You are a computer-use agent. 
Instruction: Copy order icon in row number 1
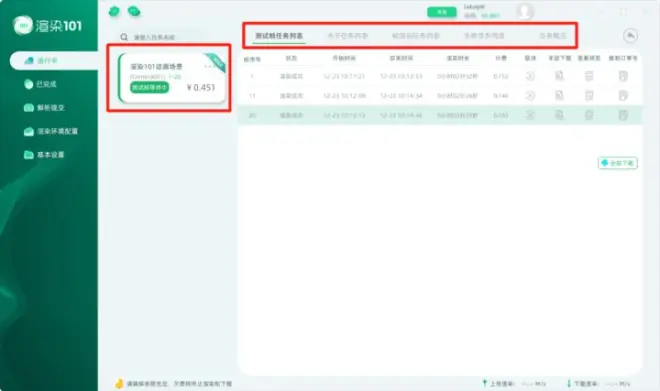click(623, 76)
